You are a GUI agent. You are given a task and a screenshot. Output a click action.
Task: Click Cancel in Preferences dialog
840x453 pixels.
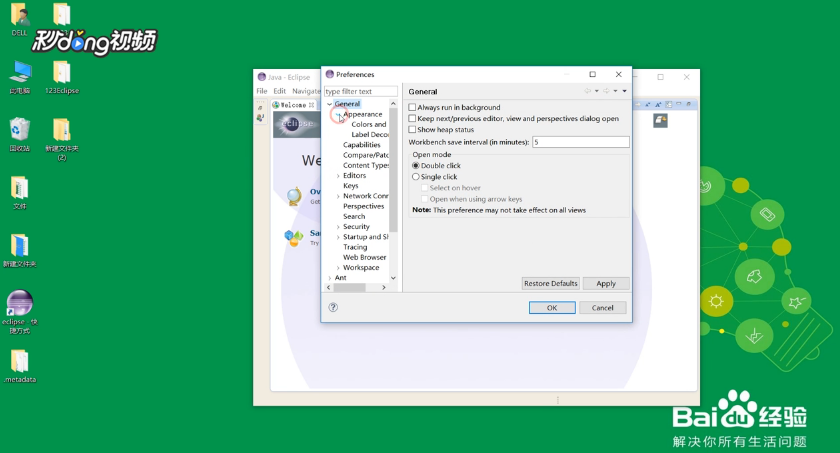click(603, 308)
